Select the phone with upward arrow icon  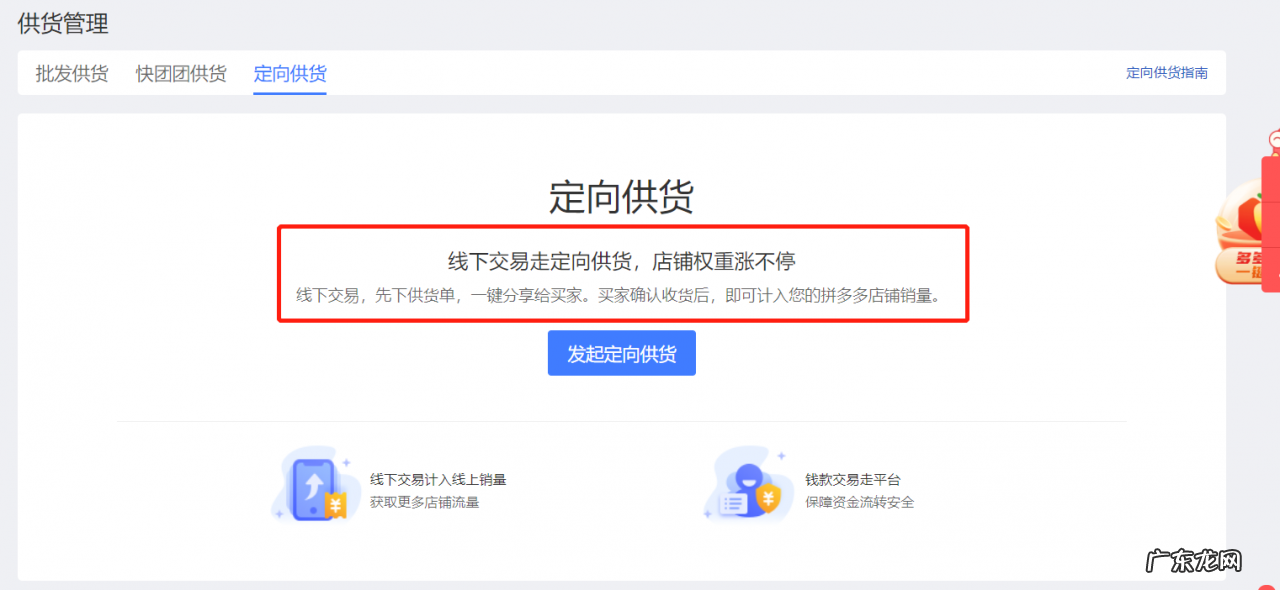313,488
